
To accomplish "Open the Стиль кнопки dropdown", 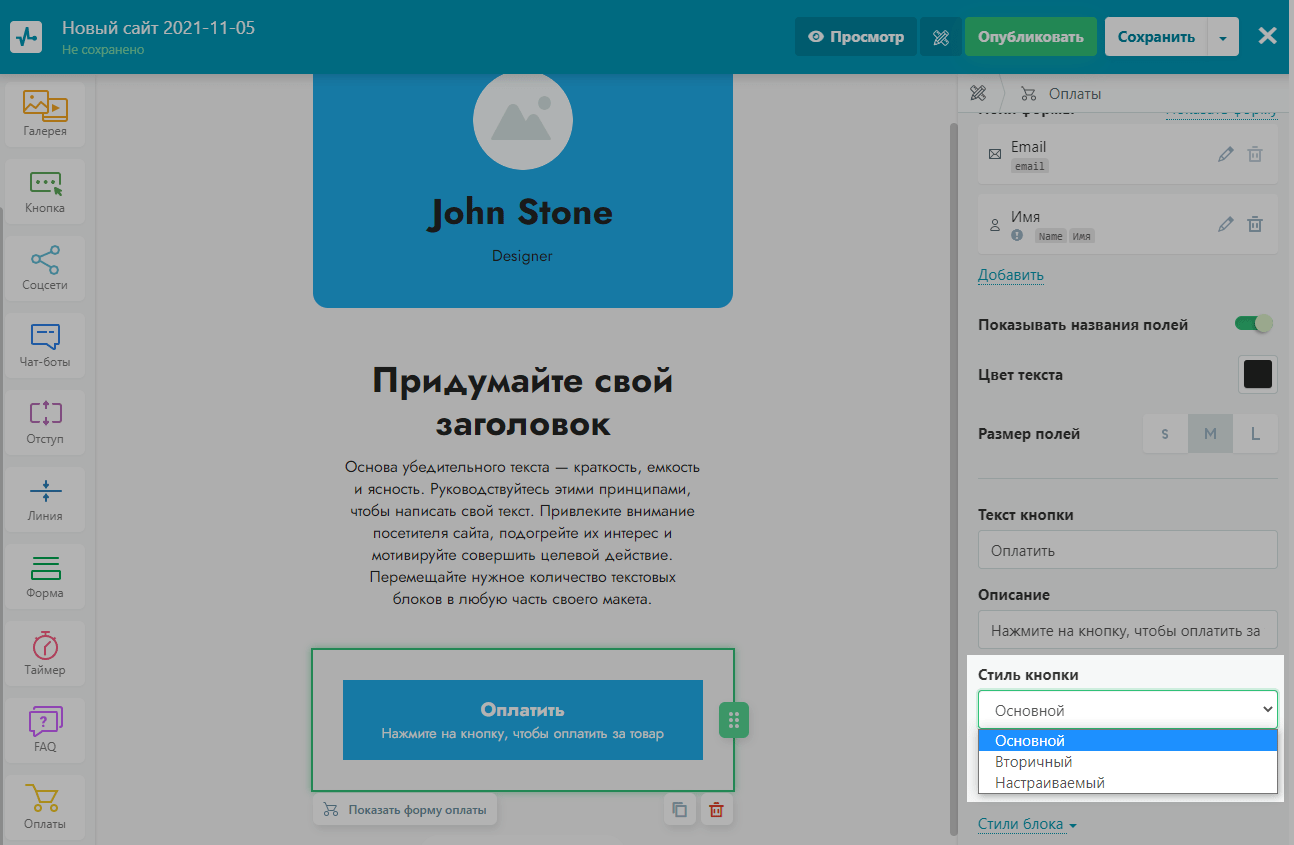I will 1127,710.
